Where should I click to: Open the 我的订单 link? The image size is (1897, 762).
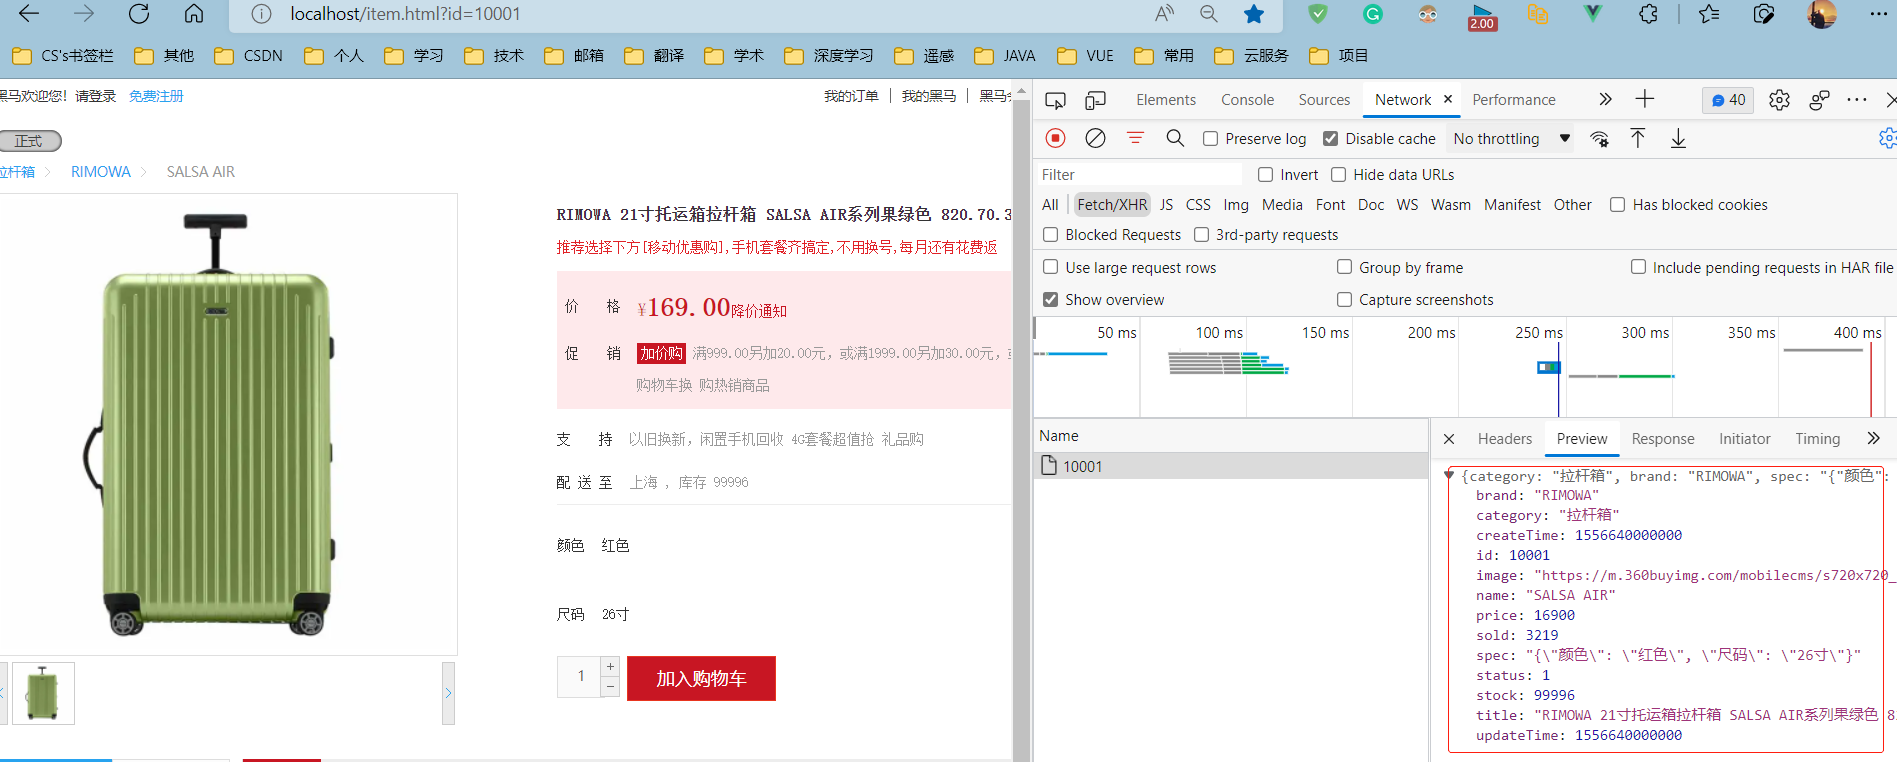(x=851, y=96)
